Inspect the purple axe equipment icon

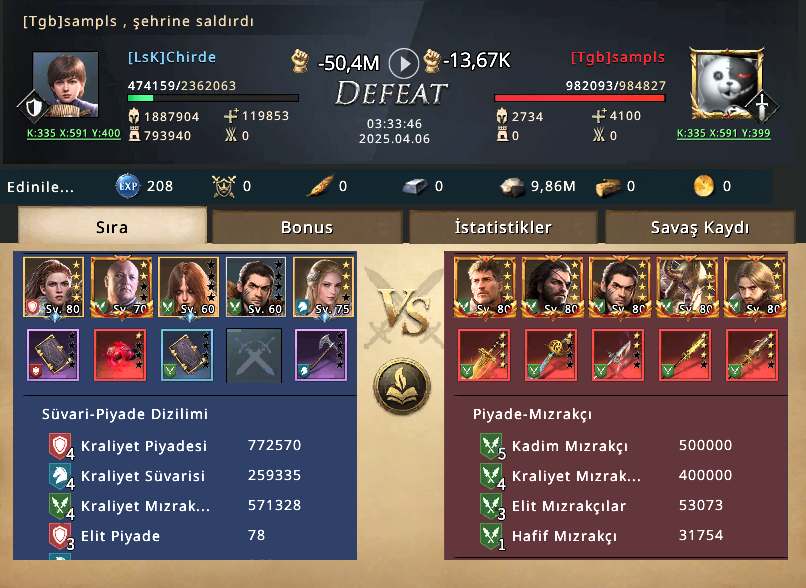[321, 355]
